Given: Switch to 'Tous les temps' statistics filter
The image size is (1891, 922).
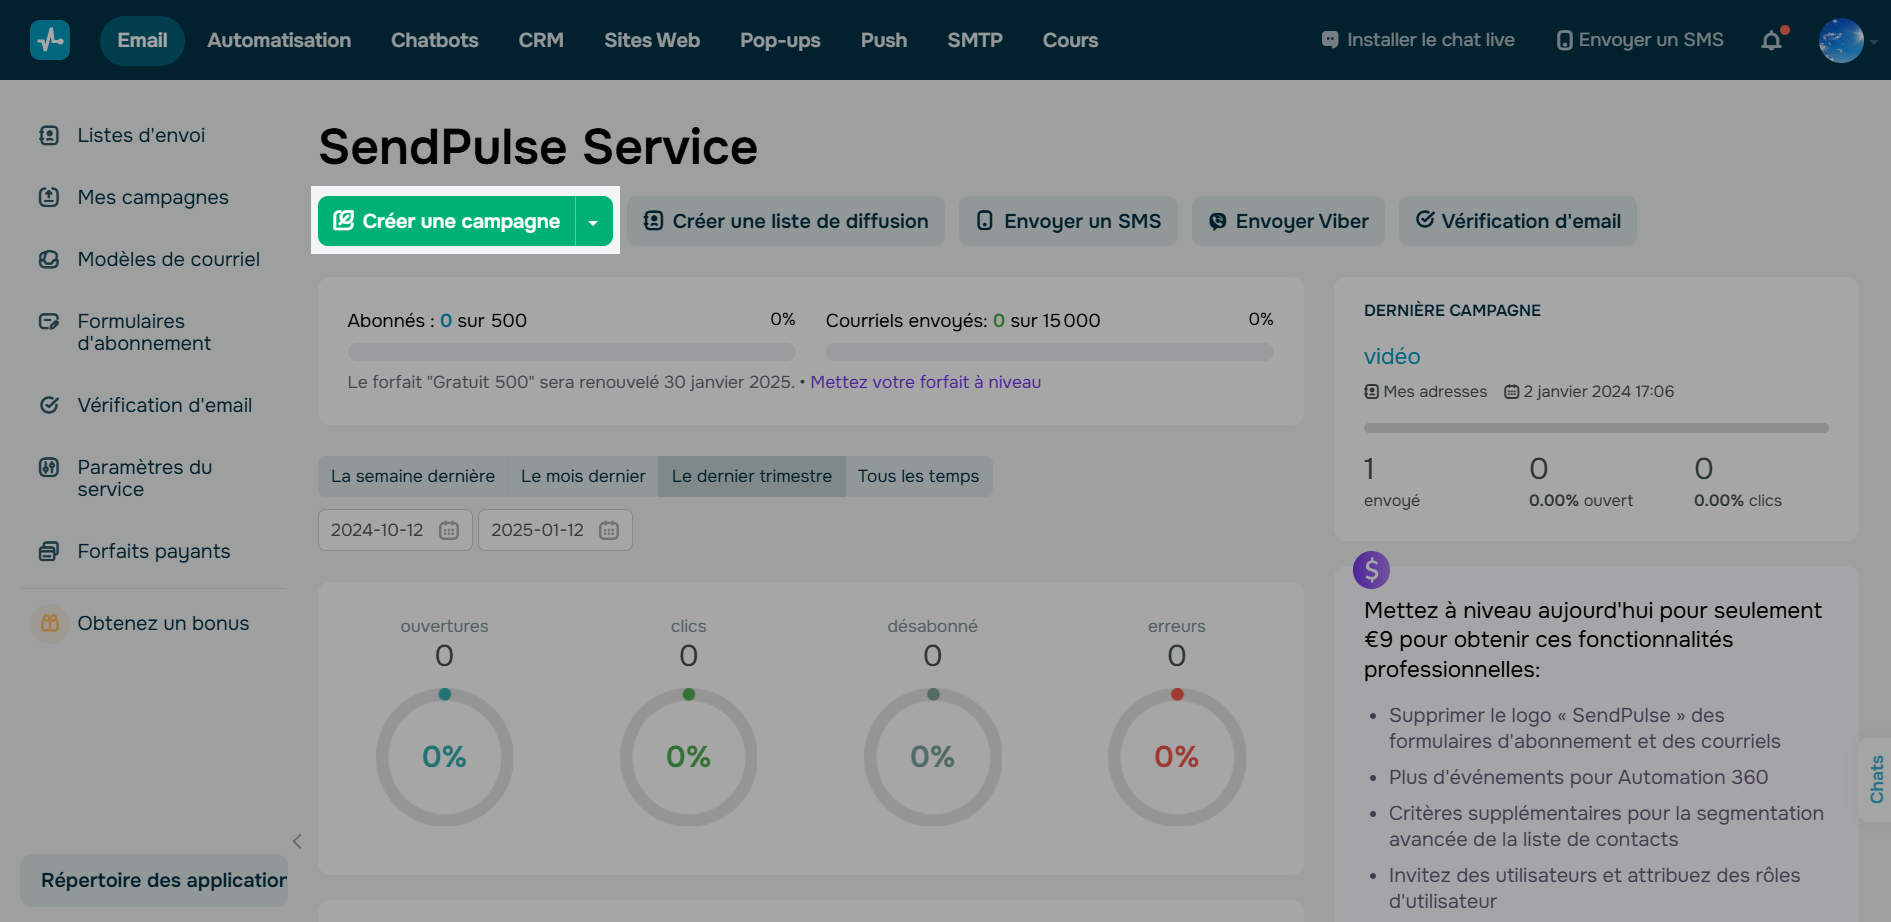Looking at the screenshot, I should click(x=918, y=476).
